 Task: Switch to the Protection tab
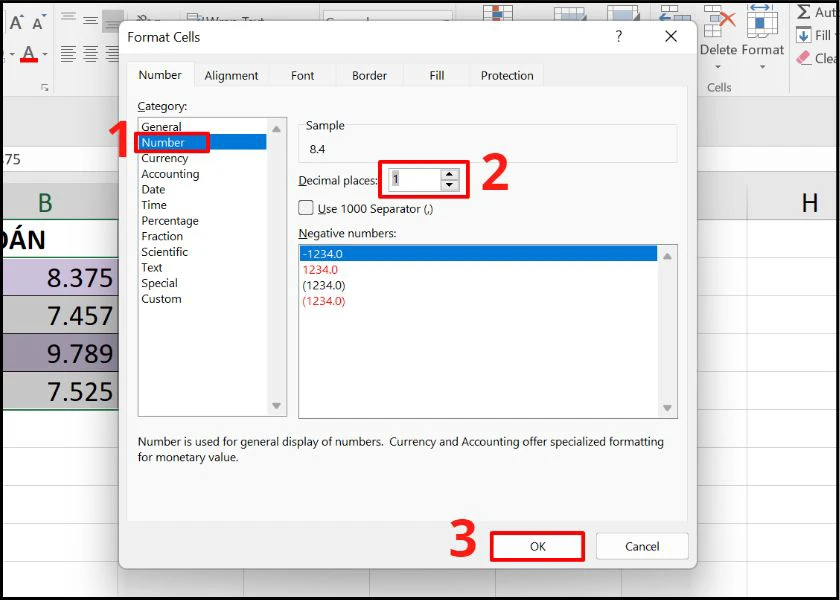click(507, 76)
